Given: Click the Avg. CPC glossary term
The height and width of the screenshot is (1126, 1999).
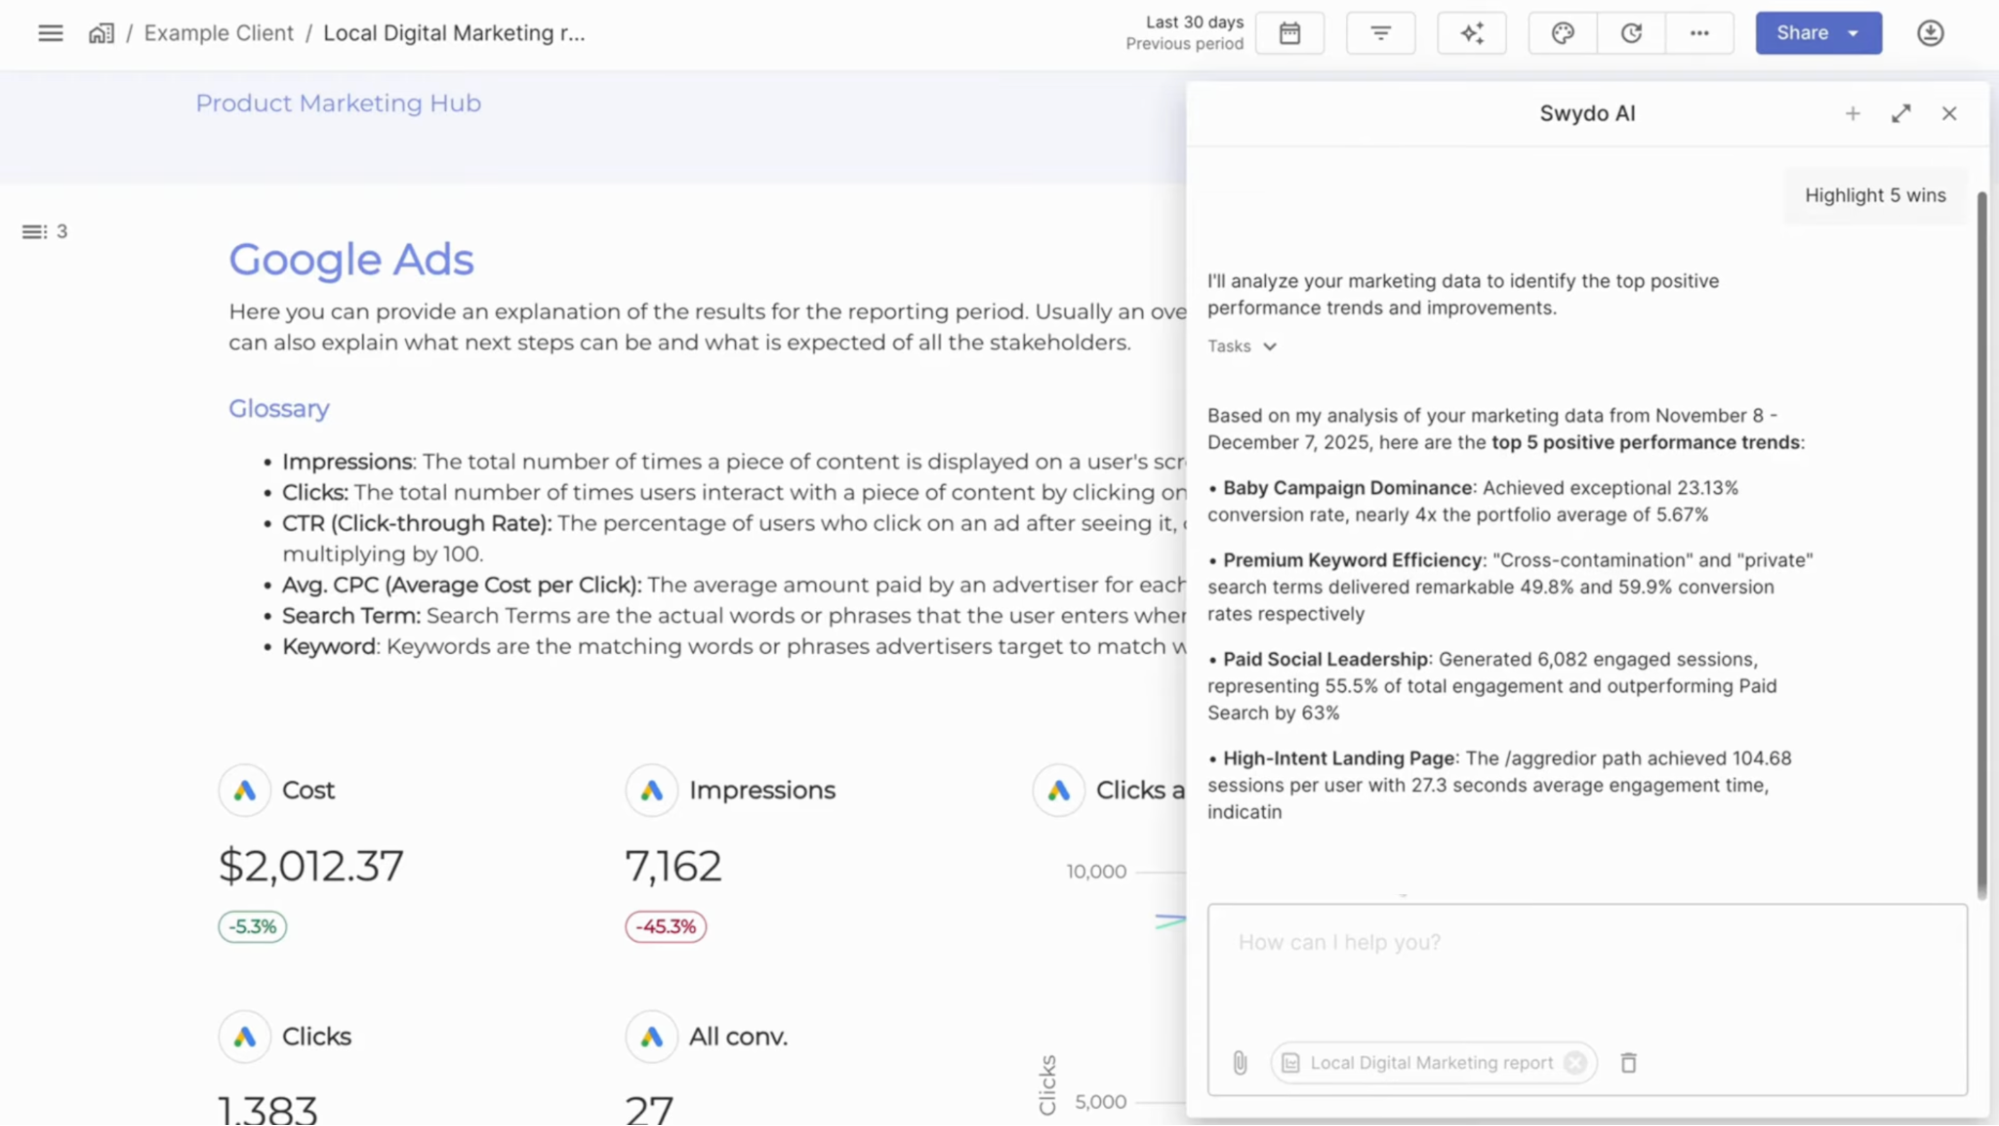Looking at the screenshot, I should coord(462,585).
